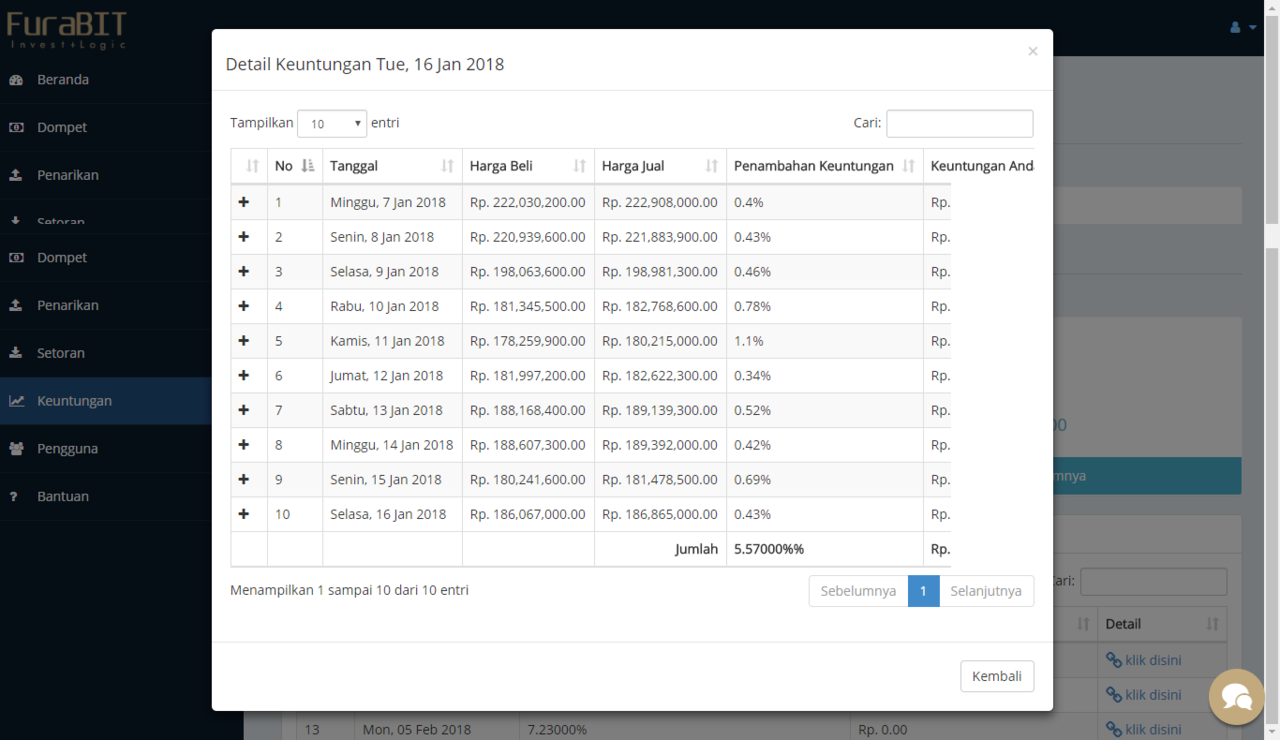Click the second Penarikan sidebar item
This screenshot has width=1280, height=740.
click(105, 305)
